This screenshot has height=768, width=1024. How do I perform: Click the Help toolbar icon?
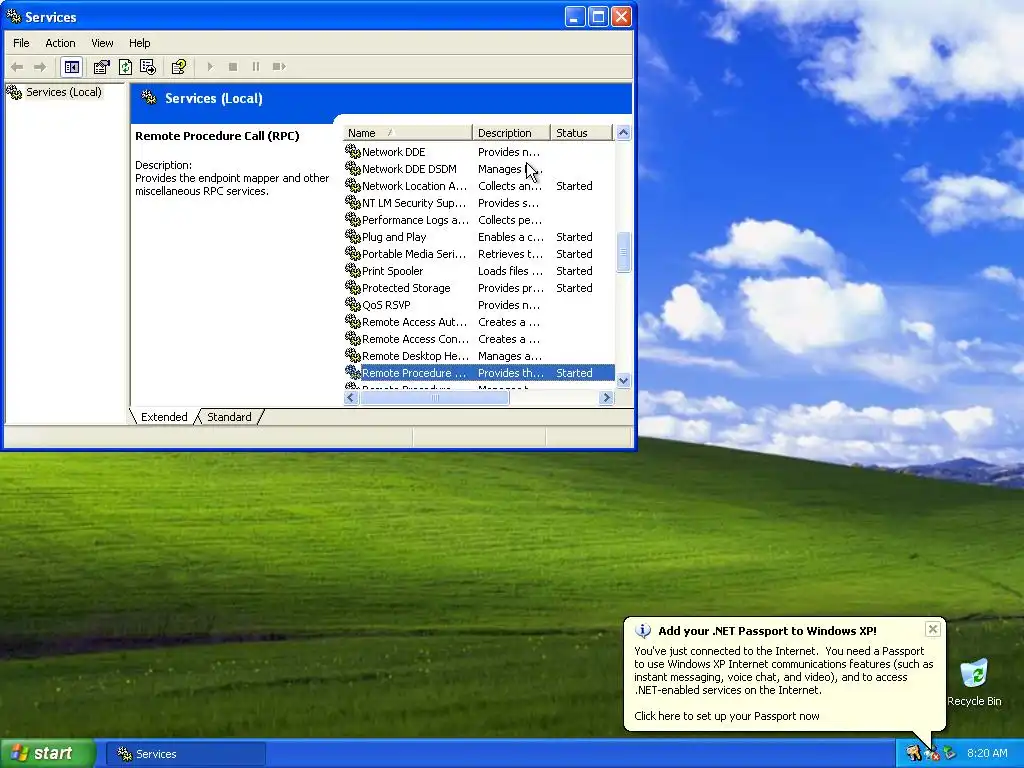pos(178,67)
